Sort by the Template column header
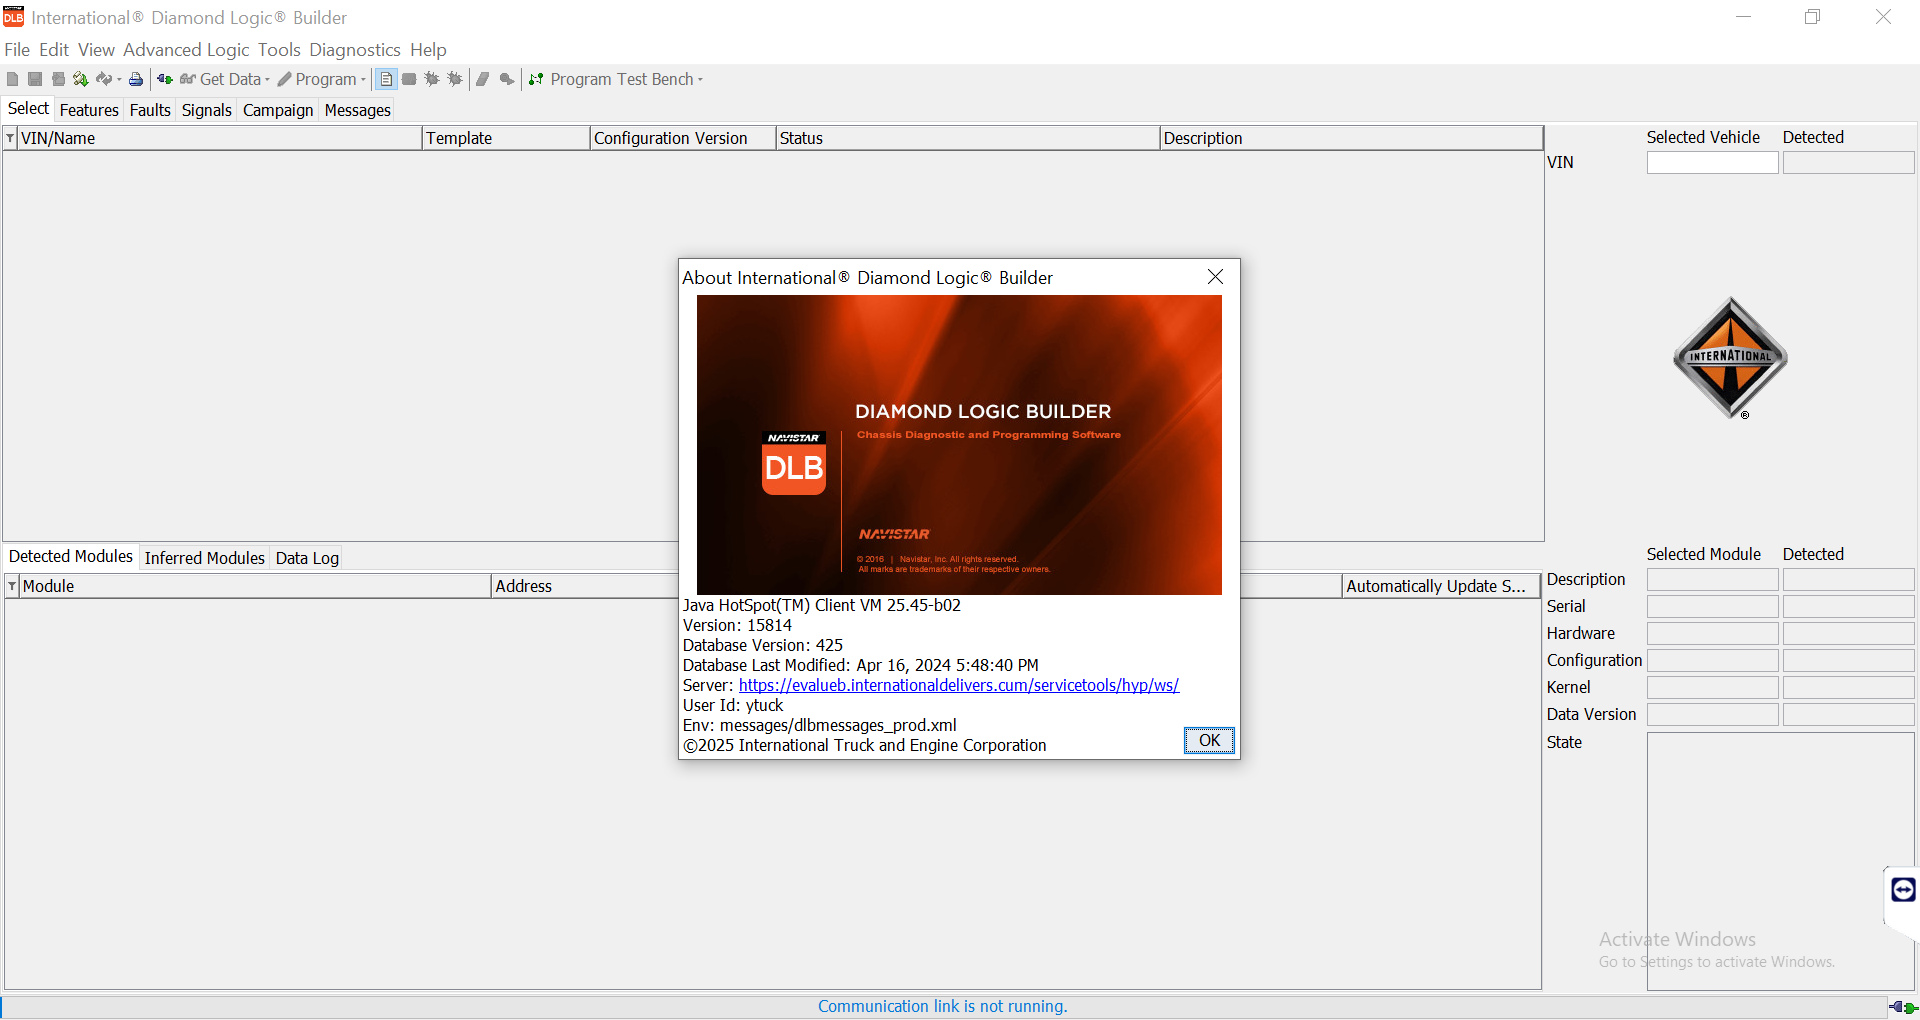This screenshot has width=1920, height=1020. 506,138
